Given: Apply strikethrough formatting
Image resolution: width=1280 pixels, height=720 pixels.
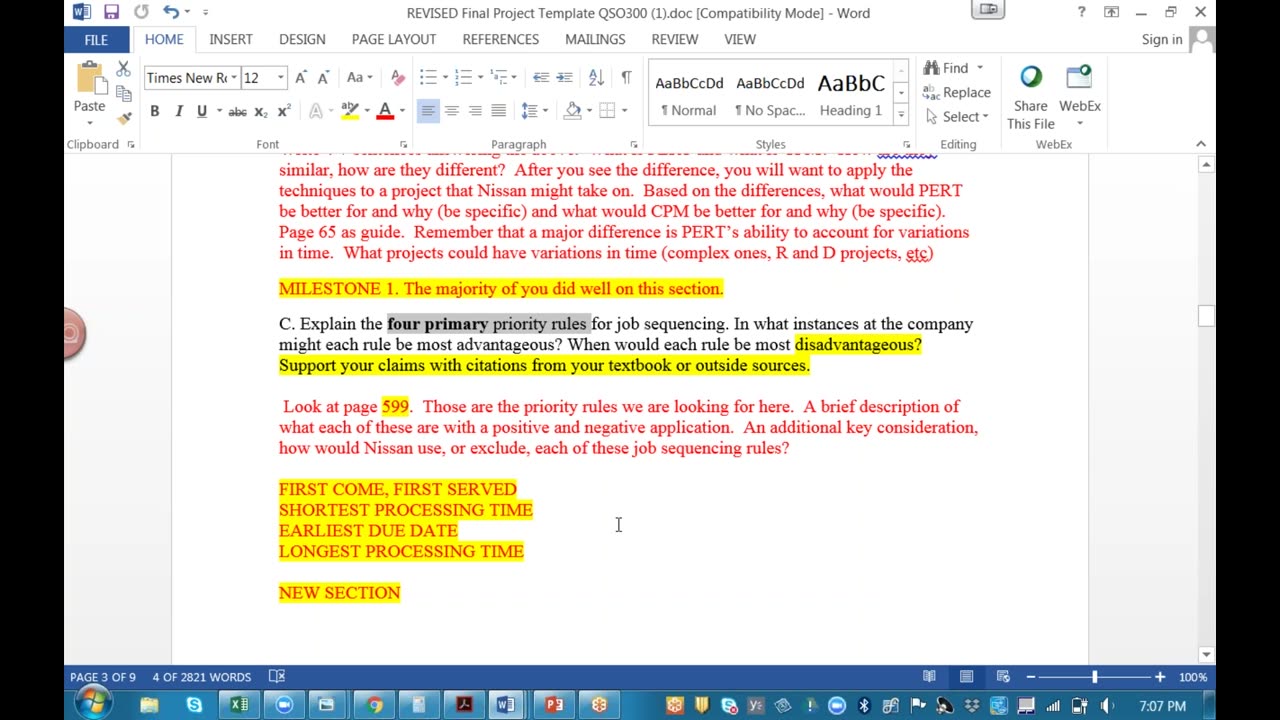Looking at the screenshot, I should [237, 111].
